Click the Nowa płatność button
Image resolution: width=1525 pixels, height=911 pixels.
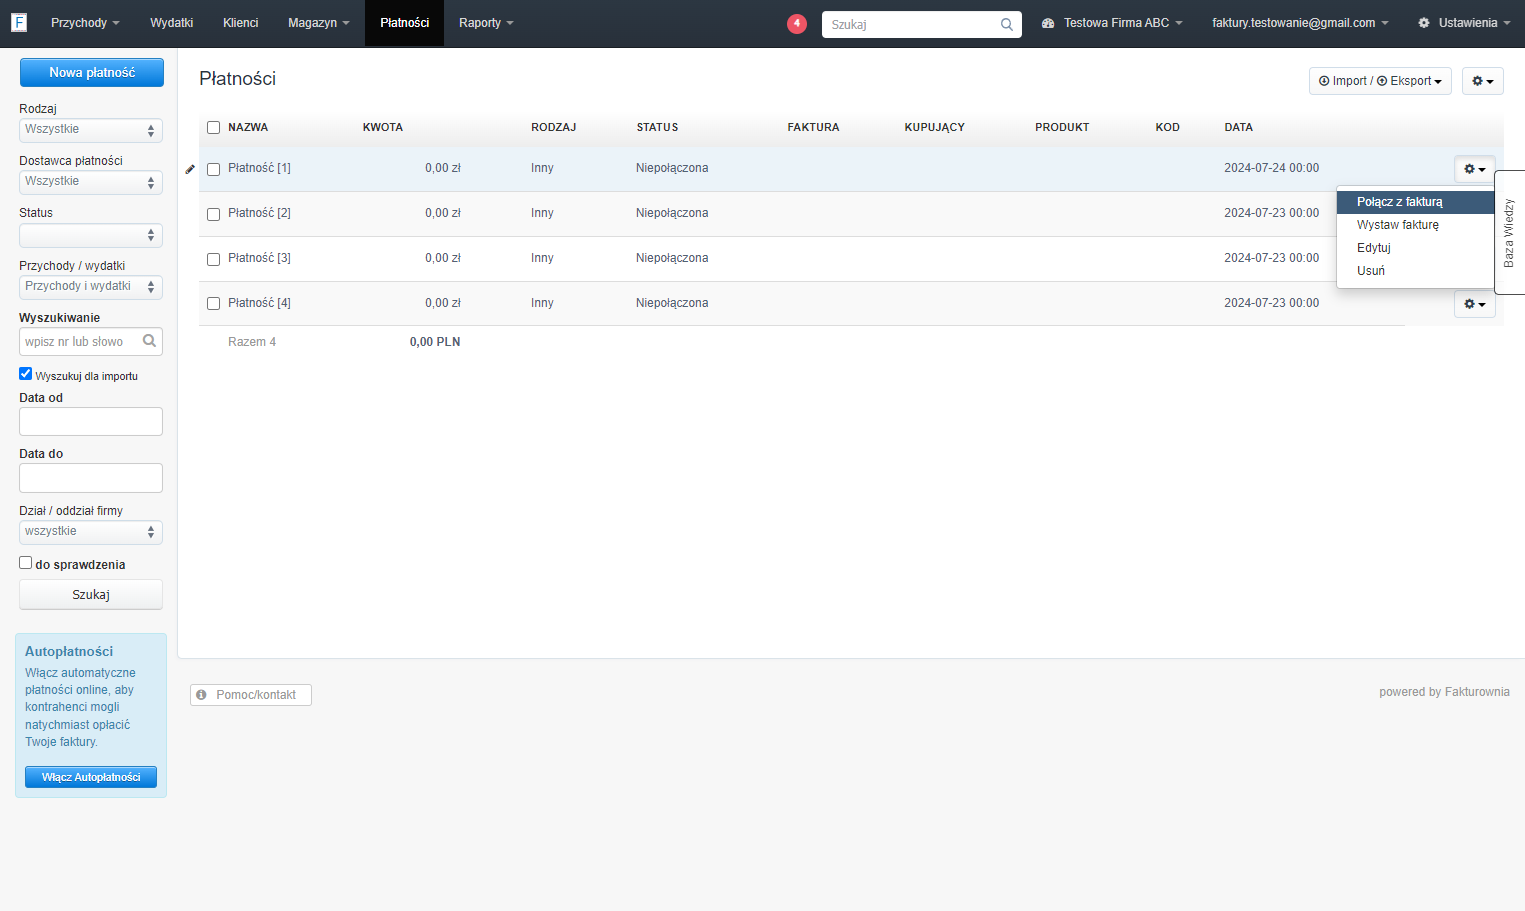coord(92,73)
